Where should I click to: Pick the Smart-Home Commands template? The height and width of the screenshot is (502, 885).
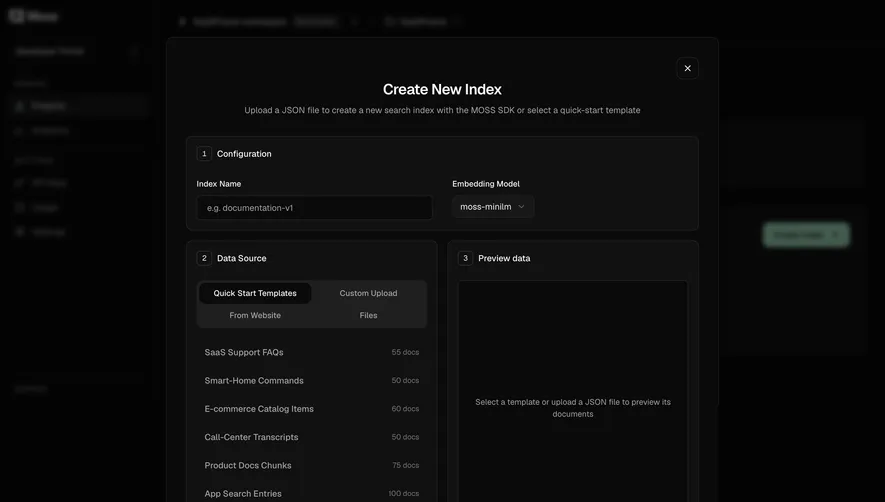[312, 381]
